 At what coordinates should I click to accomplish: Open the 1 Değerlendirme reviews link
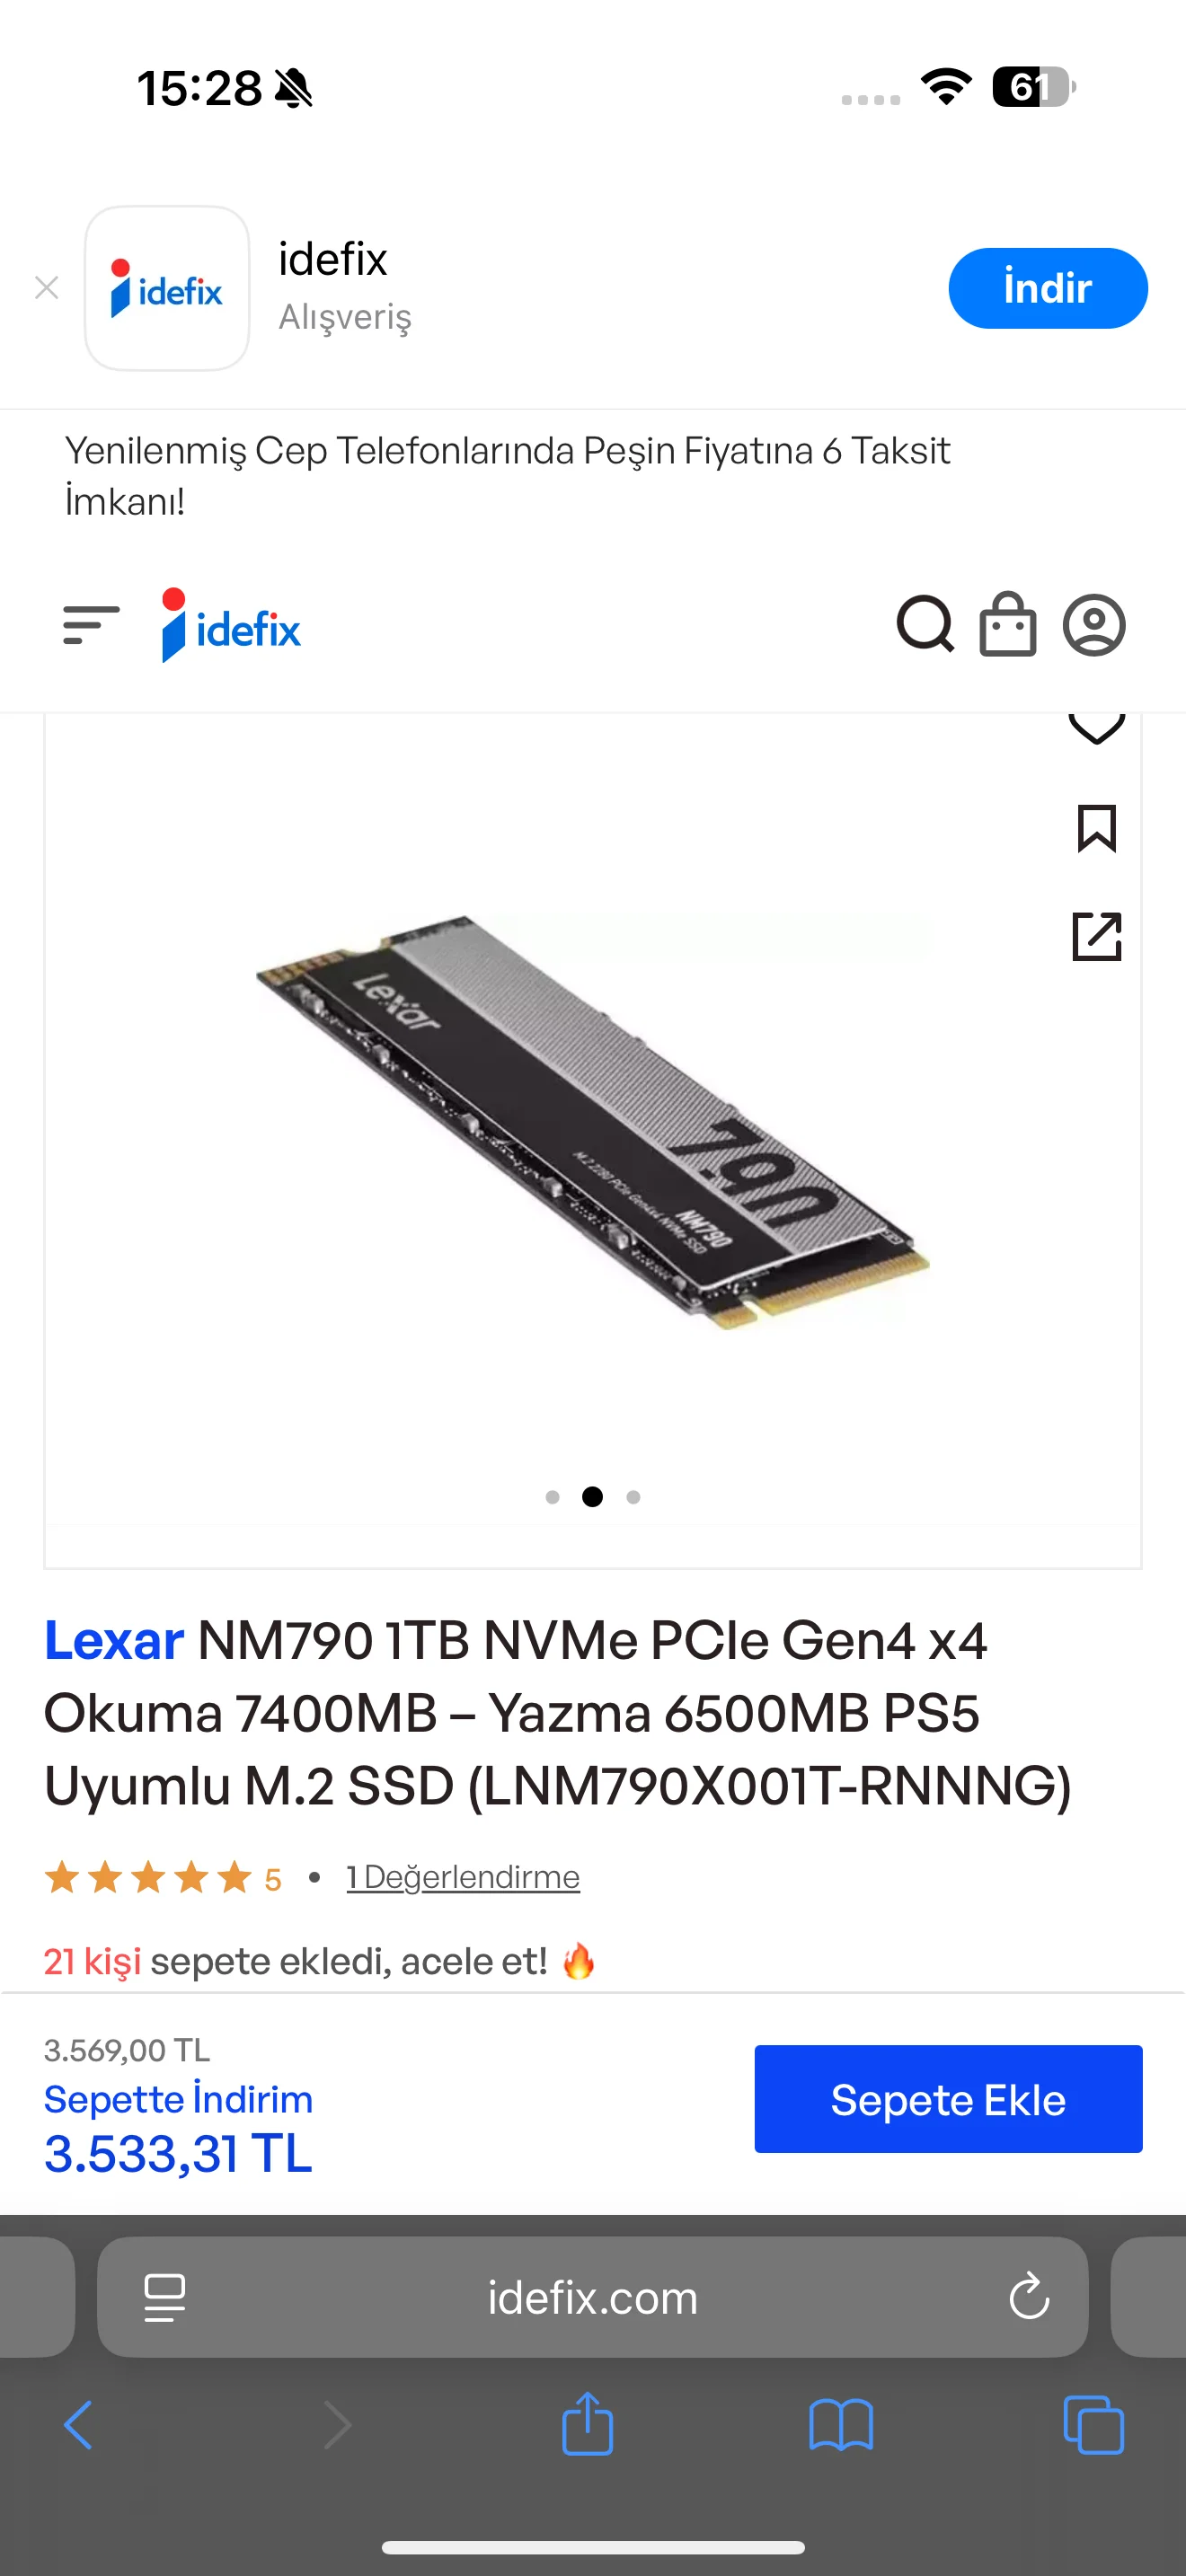[x=463, y=1877]
